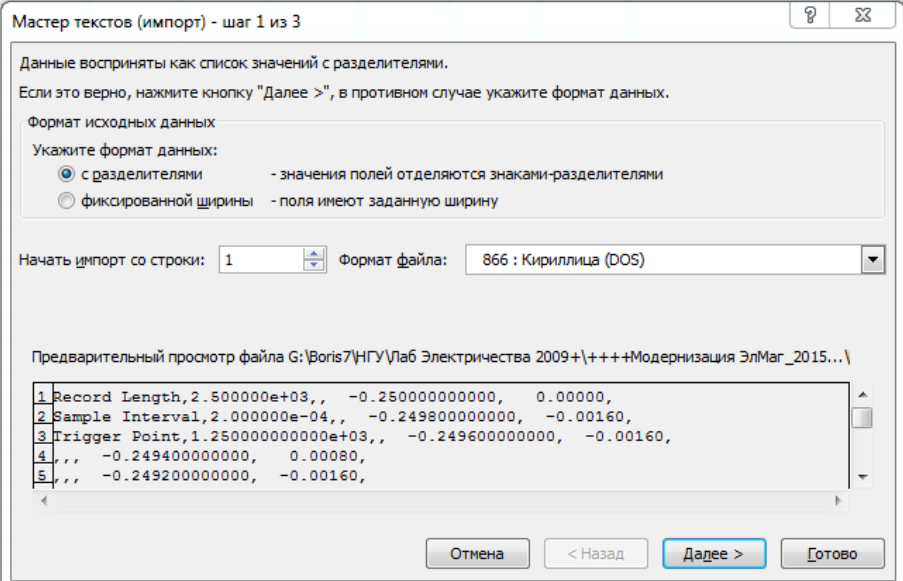
Task: Click the preview vertical scrollbar thumb
Action: [861, 417]
